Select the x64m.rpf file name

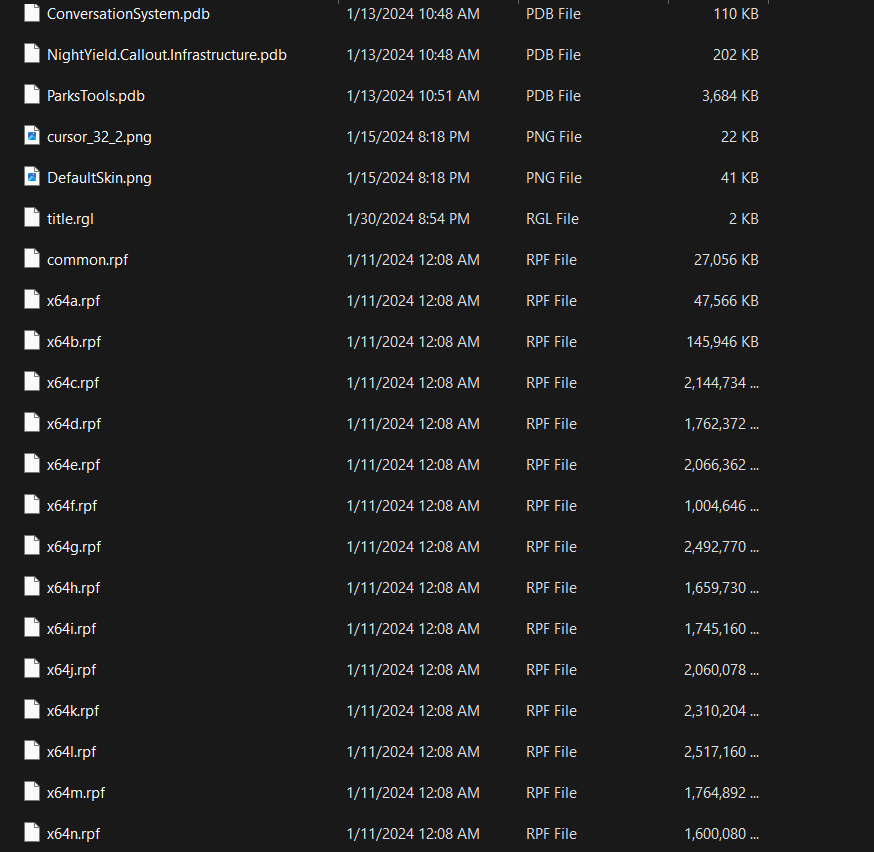pyautogui.click(x=76, y=793)
